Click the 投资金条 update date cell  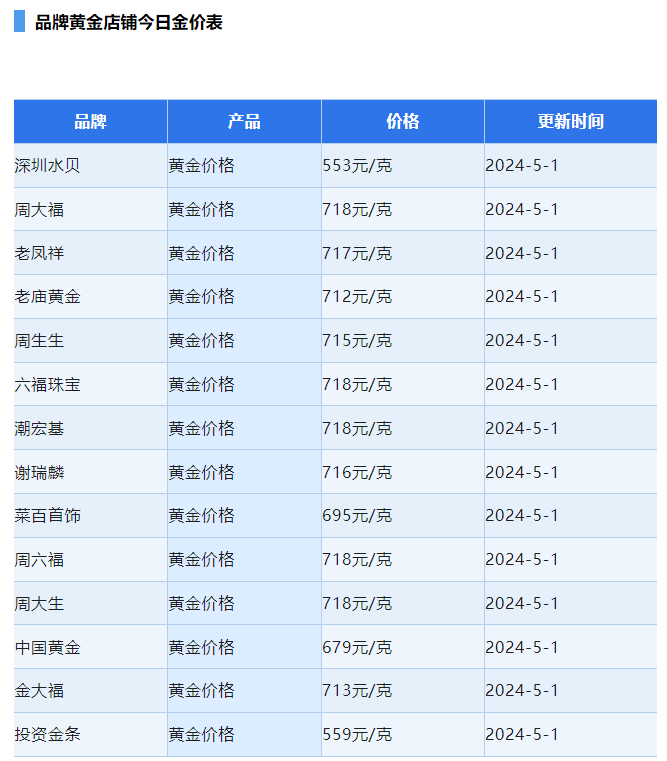[x=521, y=735]
